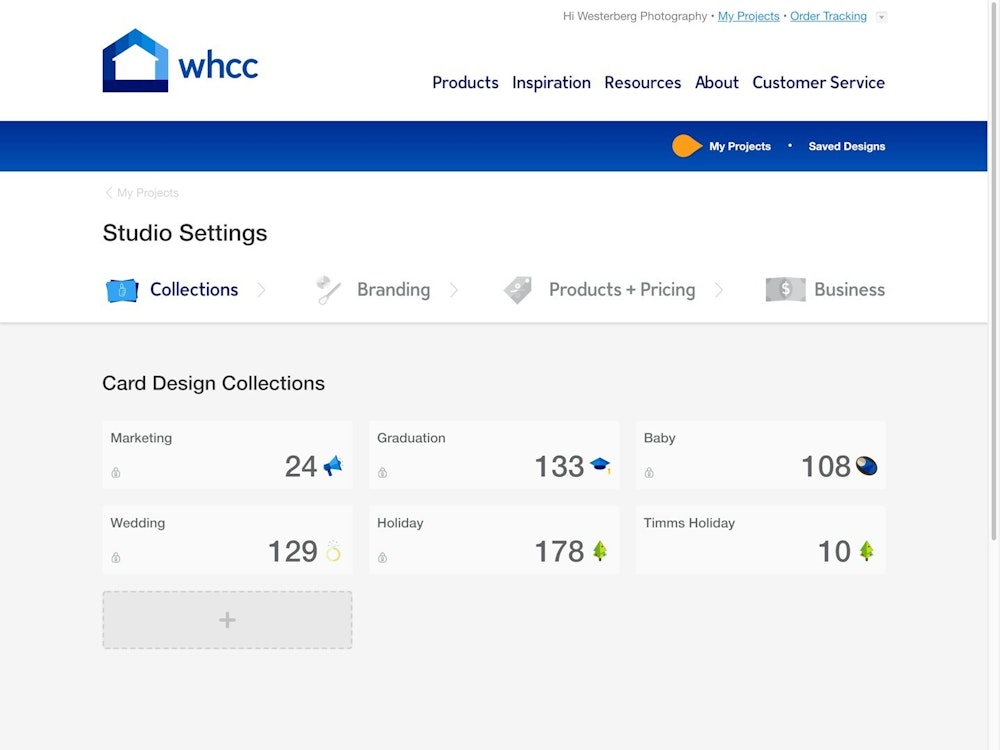The height and width of the screenshot is (750, 1000).
Task: Go to Saved Designs
Action: (846, 146)
